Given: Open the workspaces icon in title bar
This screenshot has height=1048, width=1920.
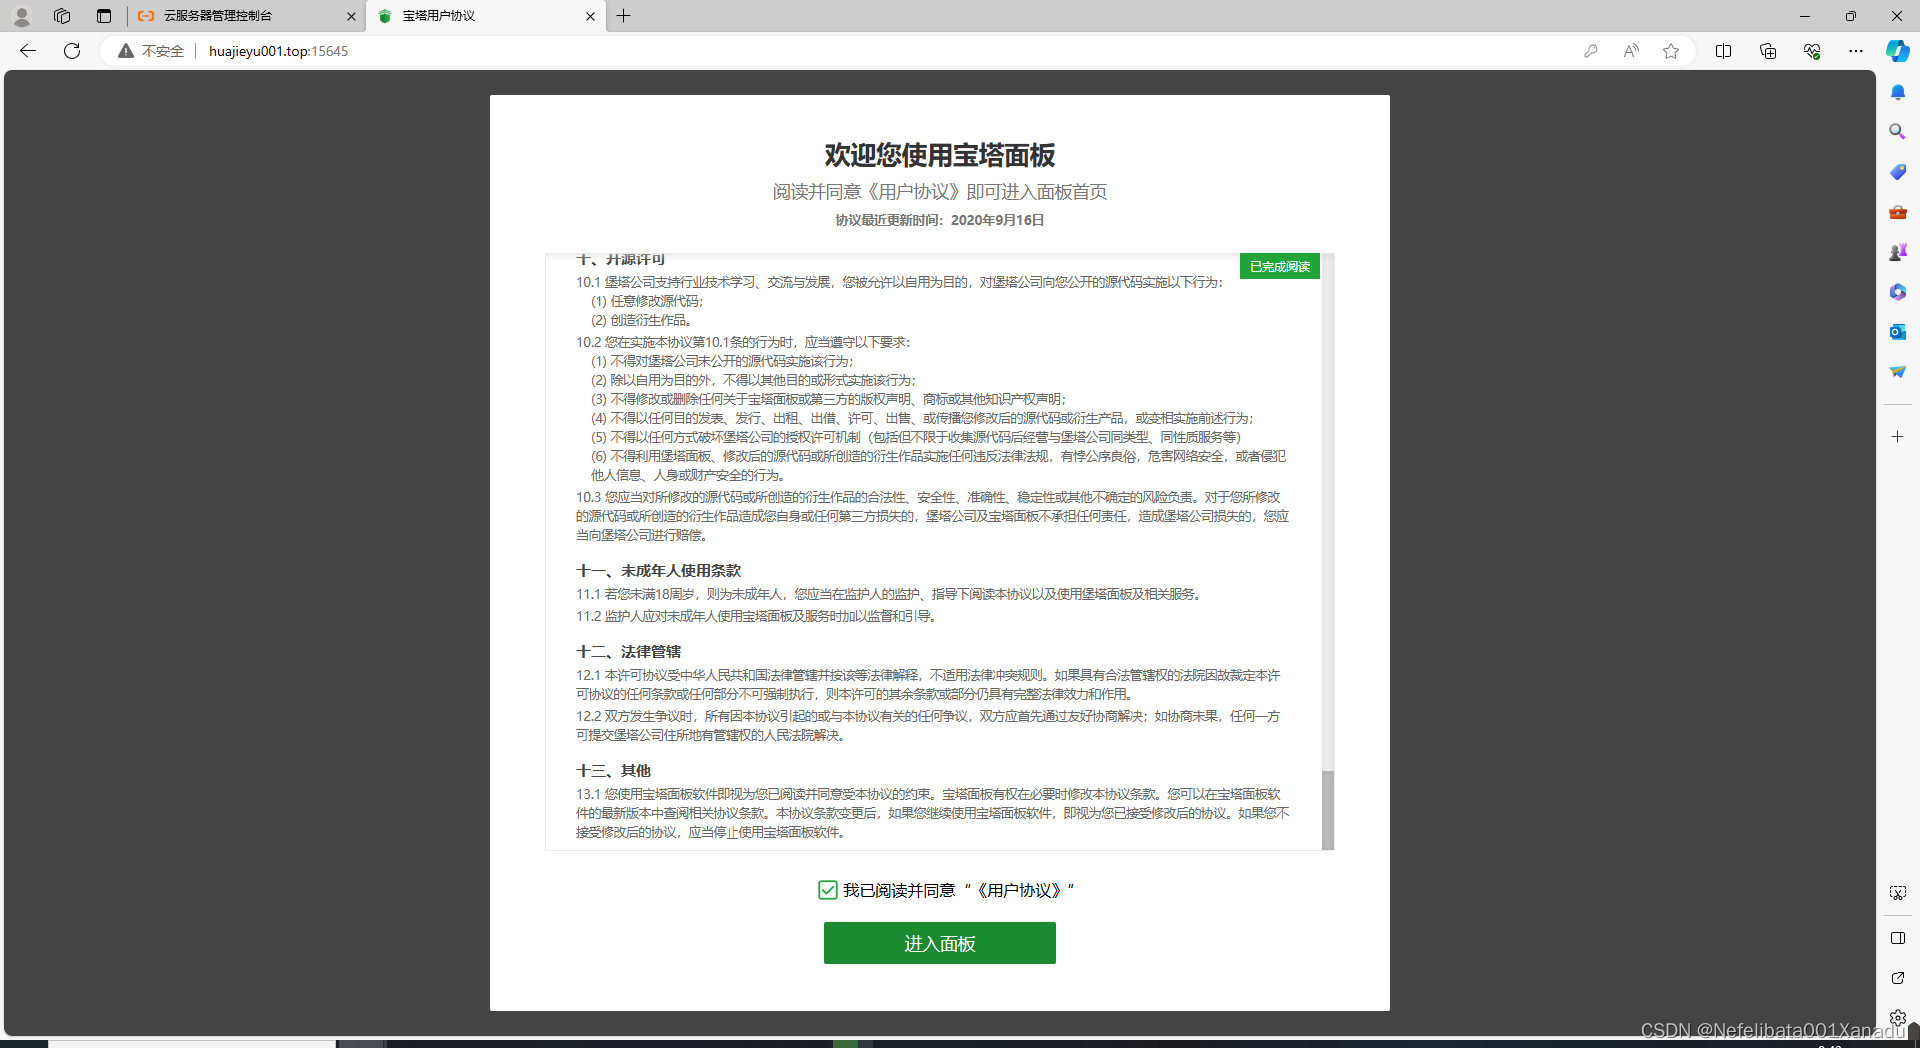Looking at the screenshot, I should pos(62,16).
